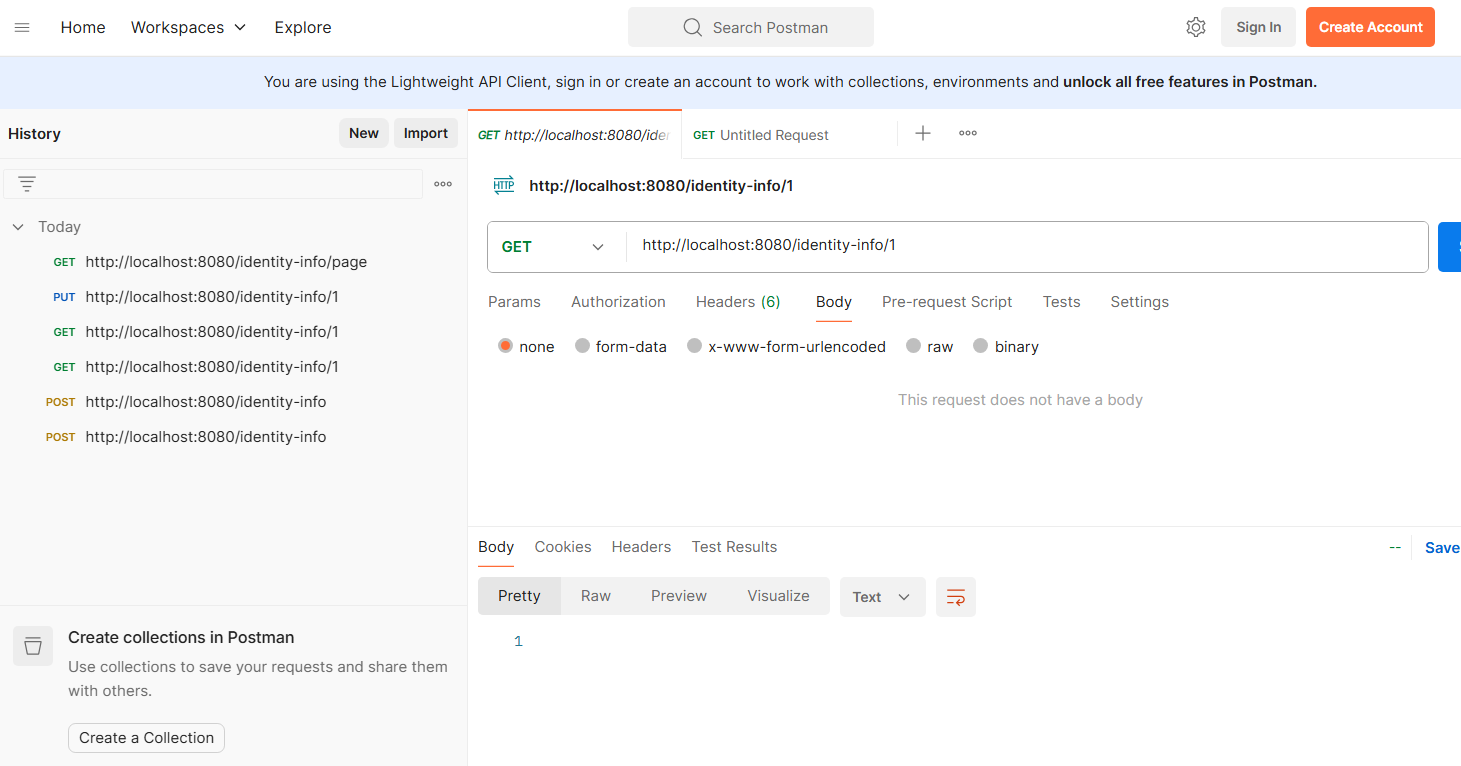The image size is (1461, 766).
Task: Switch to the Authorization tab
Action: [618, 302]
